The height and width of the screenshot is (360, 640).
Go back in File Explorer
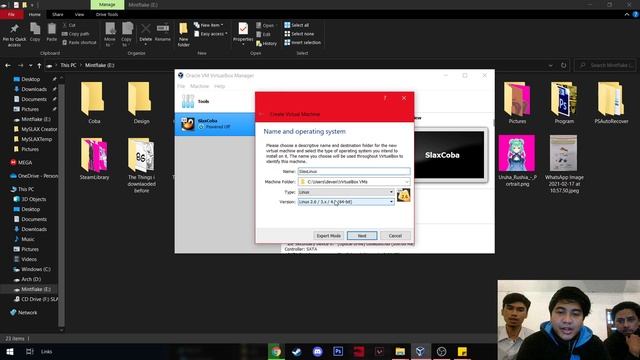8,65
